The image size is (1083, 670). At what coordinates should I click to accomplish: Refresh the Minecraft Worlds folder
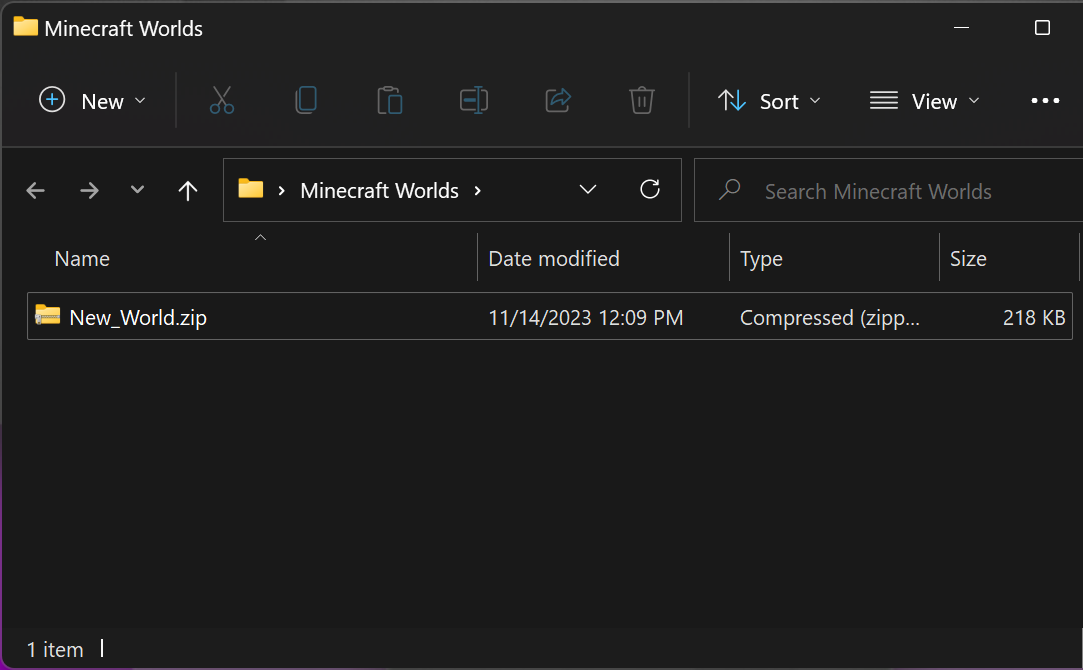[x=650, y=189]
